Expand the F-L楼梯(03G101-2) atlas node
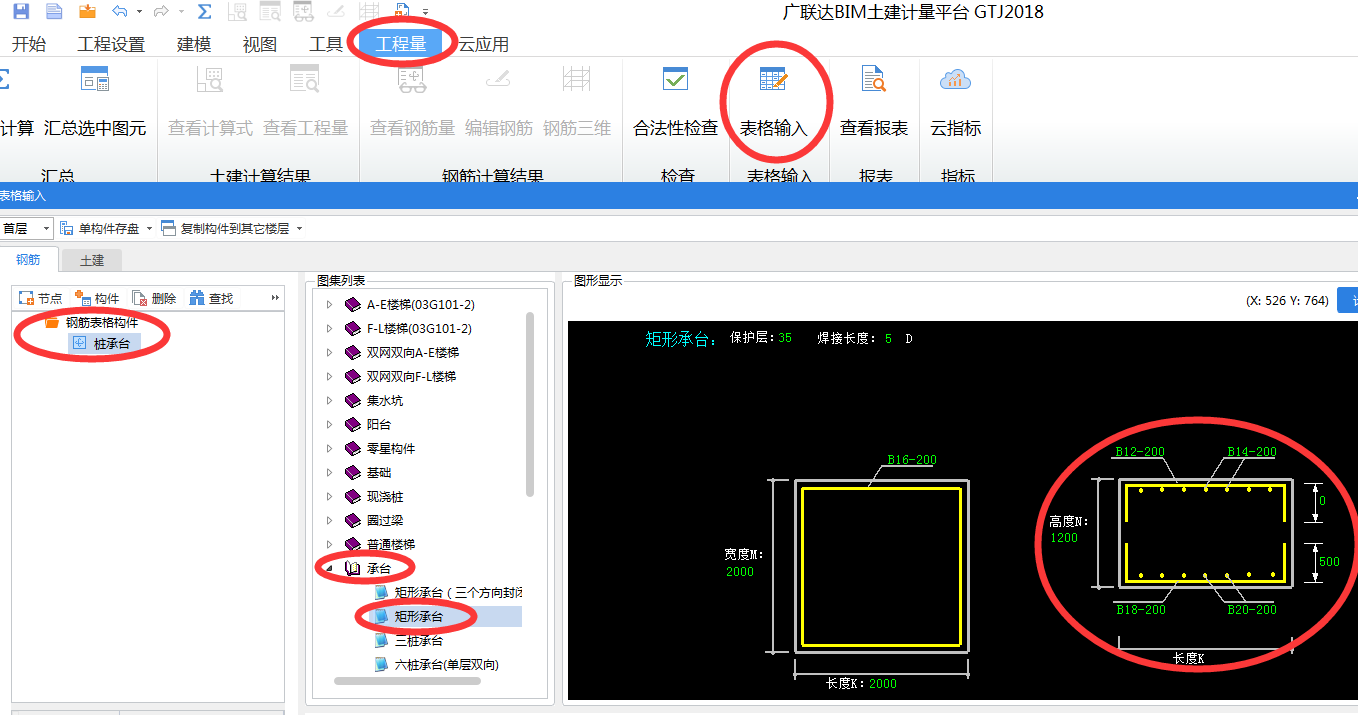Screen dimensions: 1358x715 point(329,328)
